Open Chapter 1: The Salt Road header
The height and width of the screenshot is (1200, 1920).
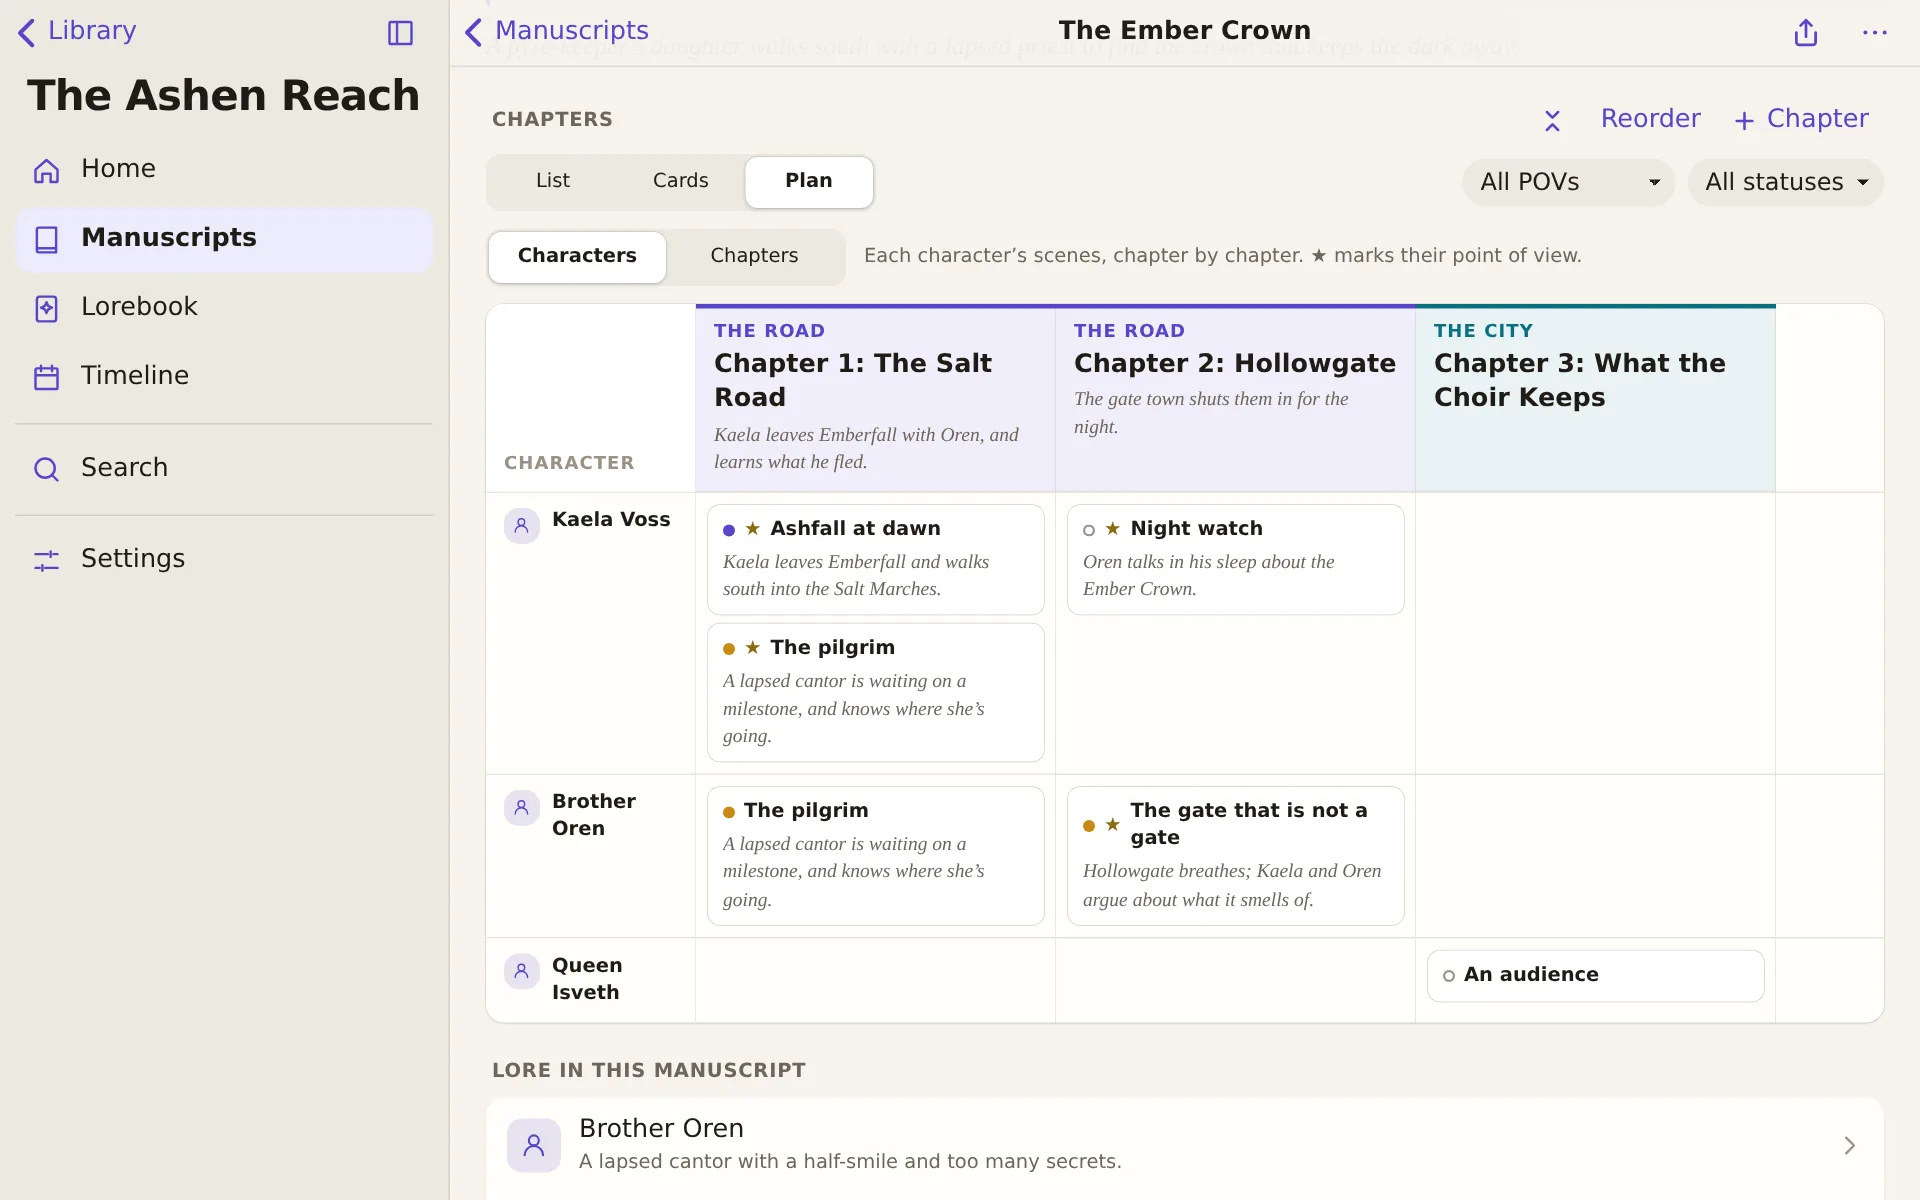pos(875,399)
